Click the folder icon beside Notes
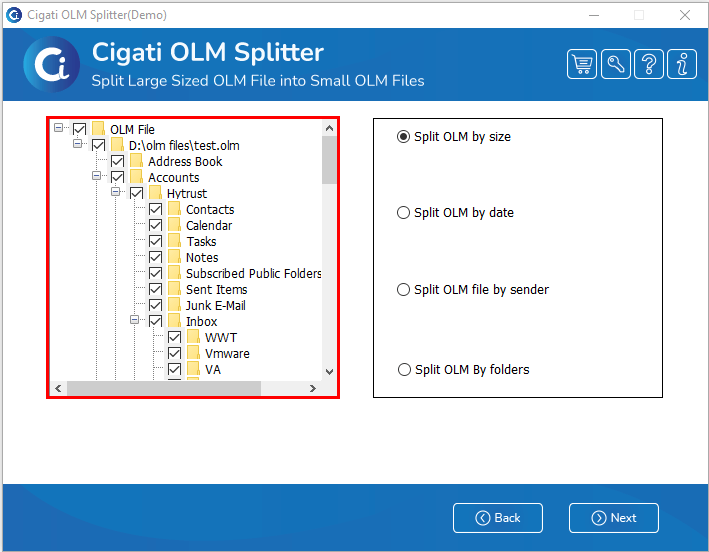709x552 pixels. (174, 257)
